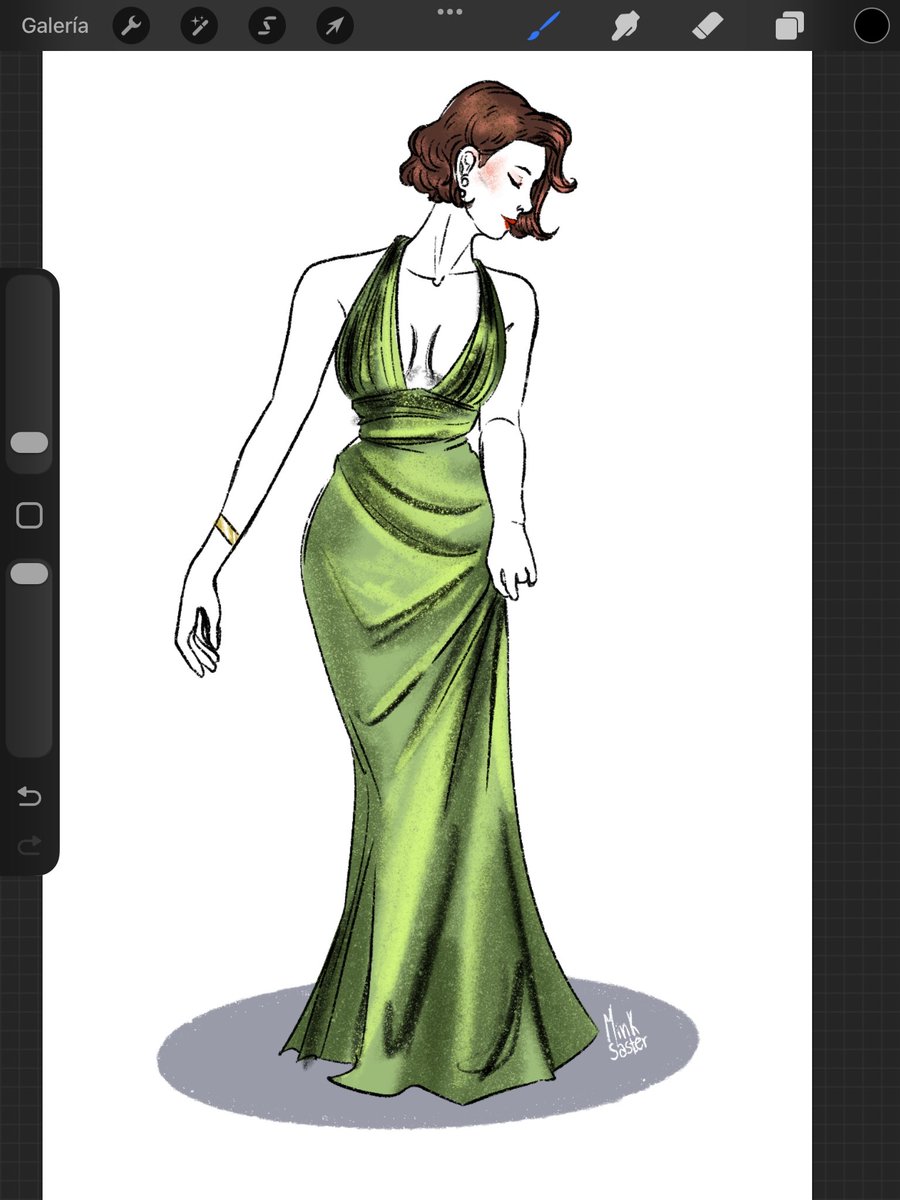Tap the three dots at top center

click(x=450, y=12)
